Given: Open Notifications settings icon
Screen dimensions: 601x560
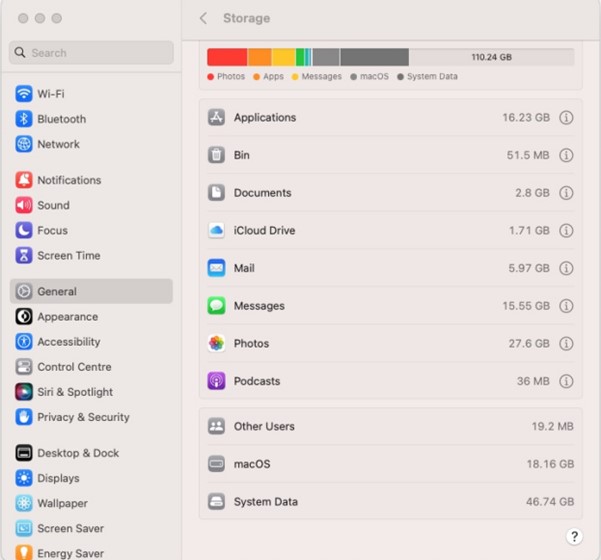Looking at the screenshot, I should pos(24,180).
